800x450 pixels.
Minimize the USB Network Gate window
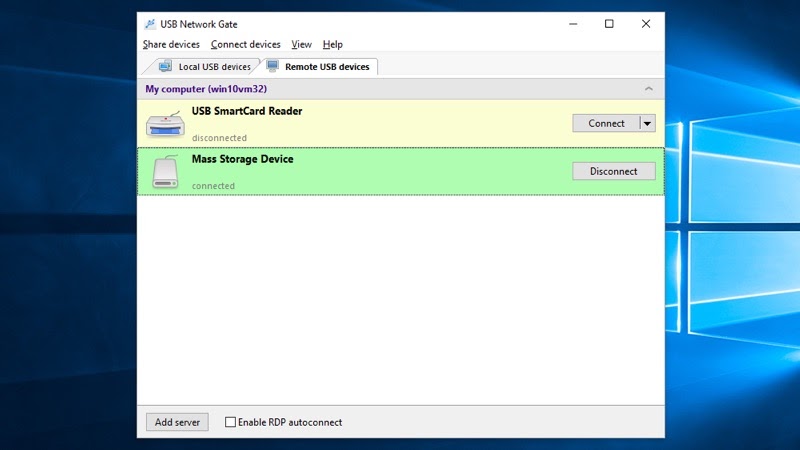point(573,24)
